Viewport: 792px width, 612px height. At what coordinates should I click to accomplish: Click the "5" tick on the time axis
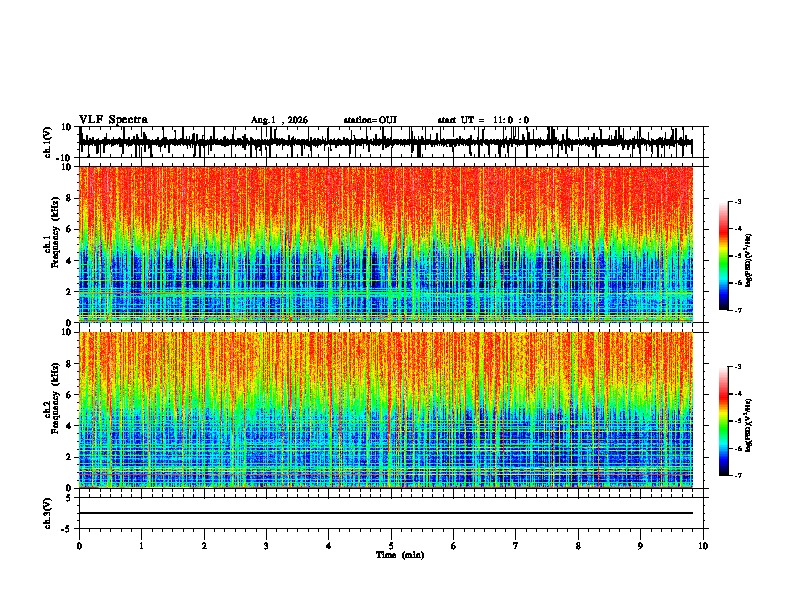pyautogui.click(x=391, y=546)
